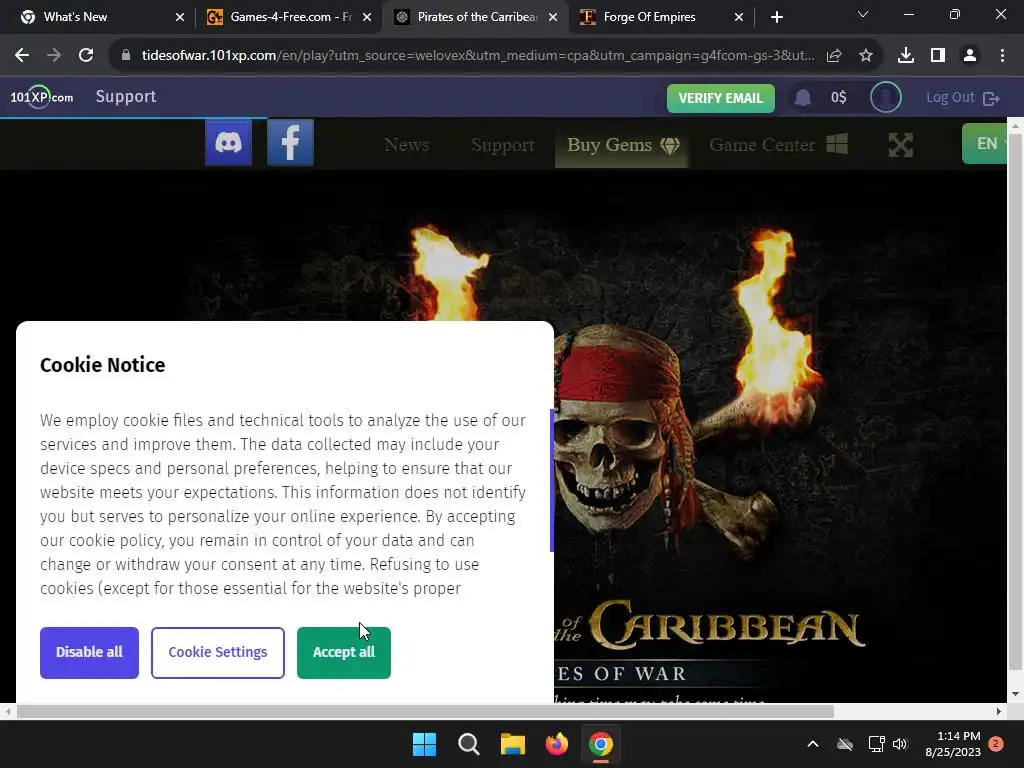
Task: Bookmark this page with star icon
Action: (866, 56)
